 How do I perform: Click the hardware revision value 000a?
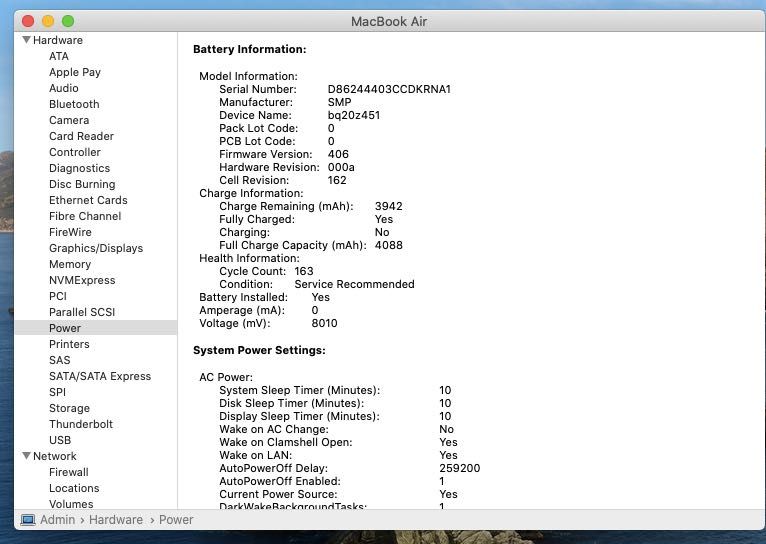(x=341, y=167)
